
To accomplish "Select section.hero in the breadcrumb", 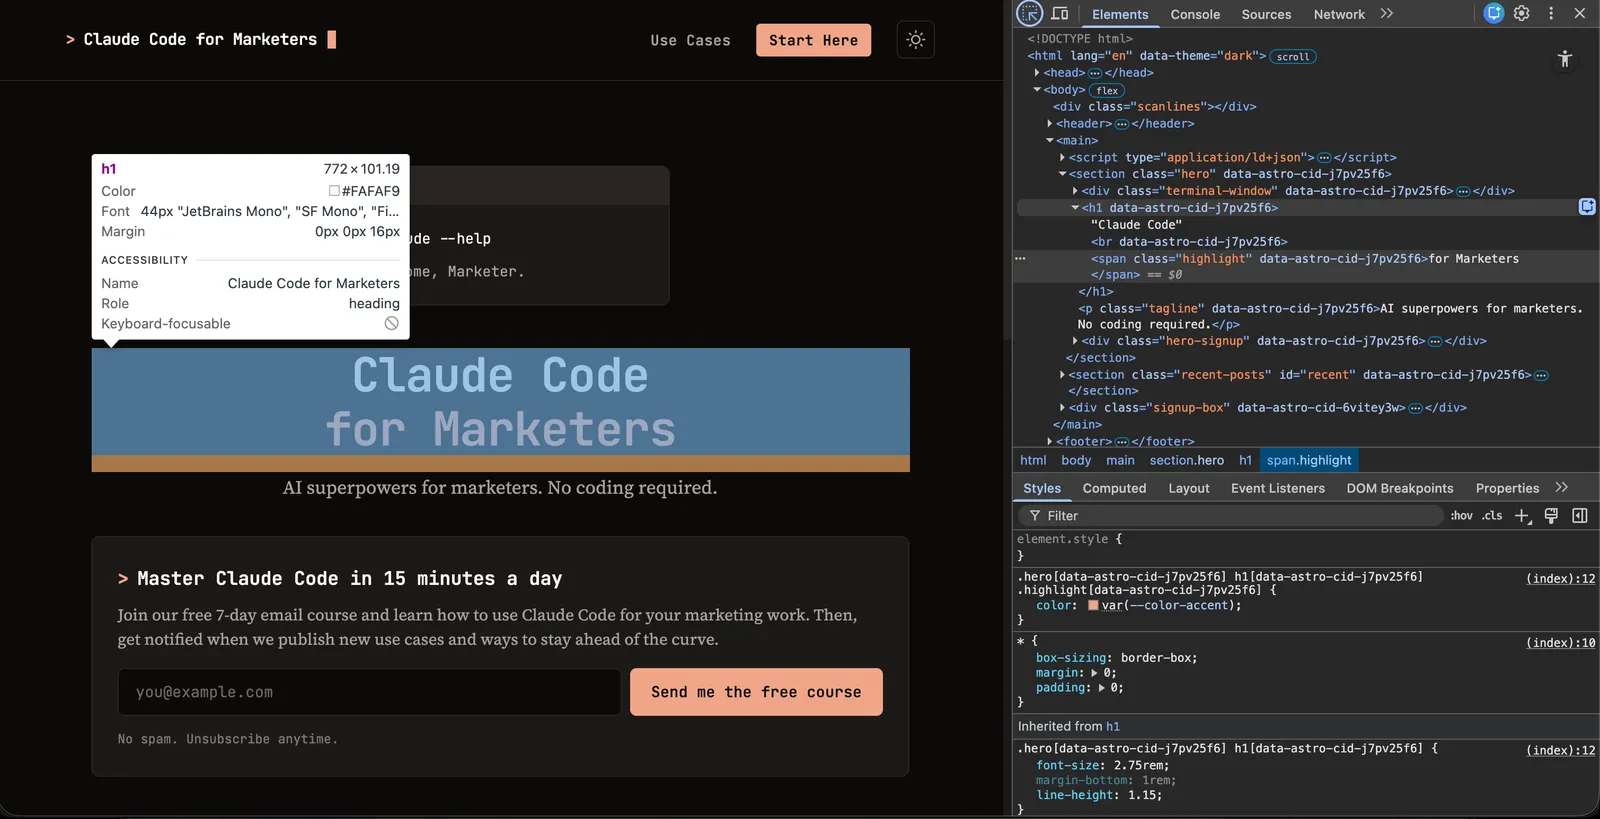I will tap(1186, 460).
